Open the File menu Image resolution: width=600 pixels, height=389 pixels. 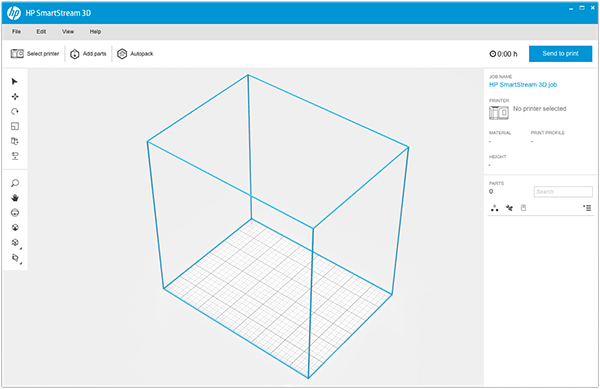tap(16, 31)
